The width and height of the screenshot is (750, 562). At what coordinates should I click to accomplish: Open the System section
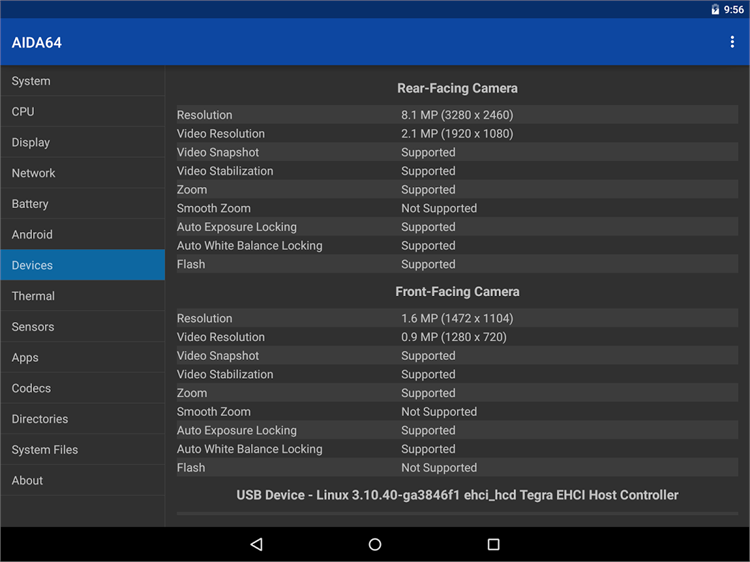tap(83, 81)
